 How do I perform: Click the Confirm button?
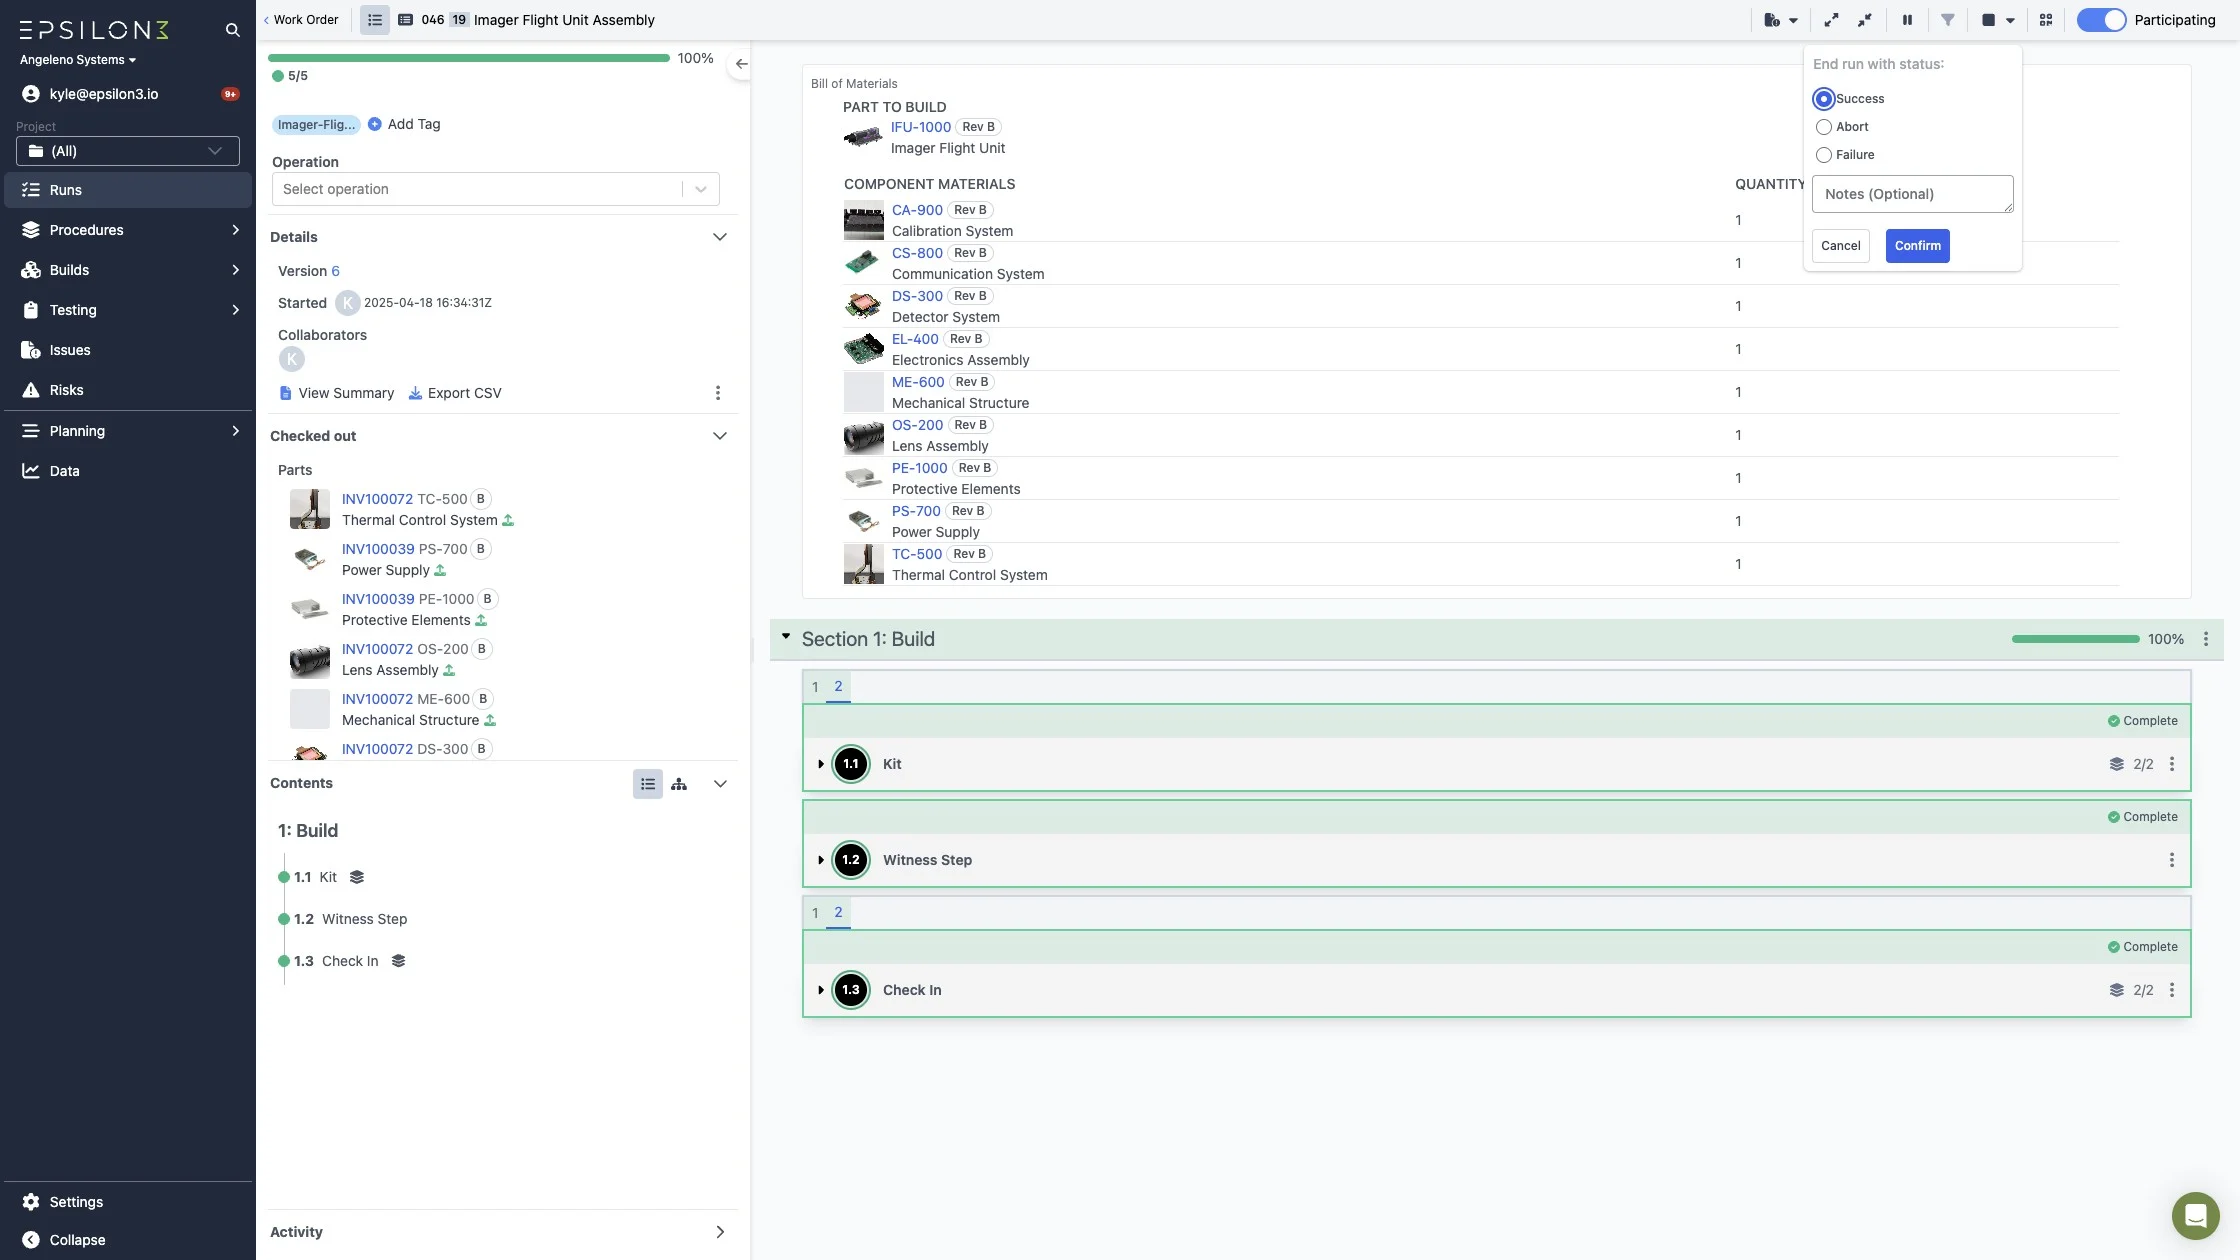pos(1917,246)
